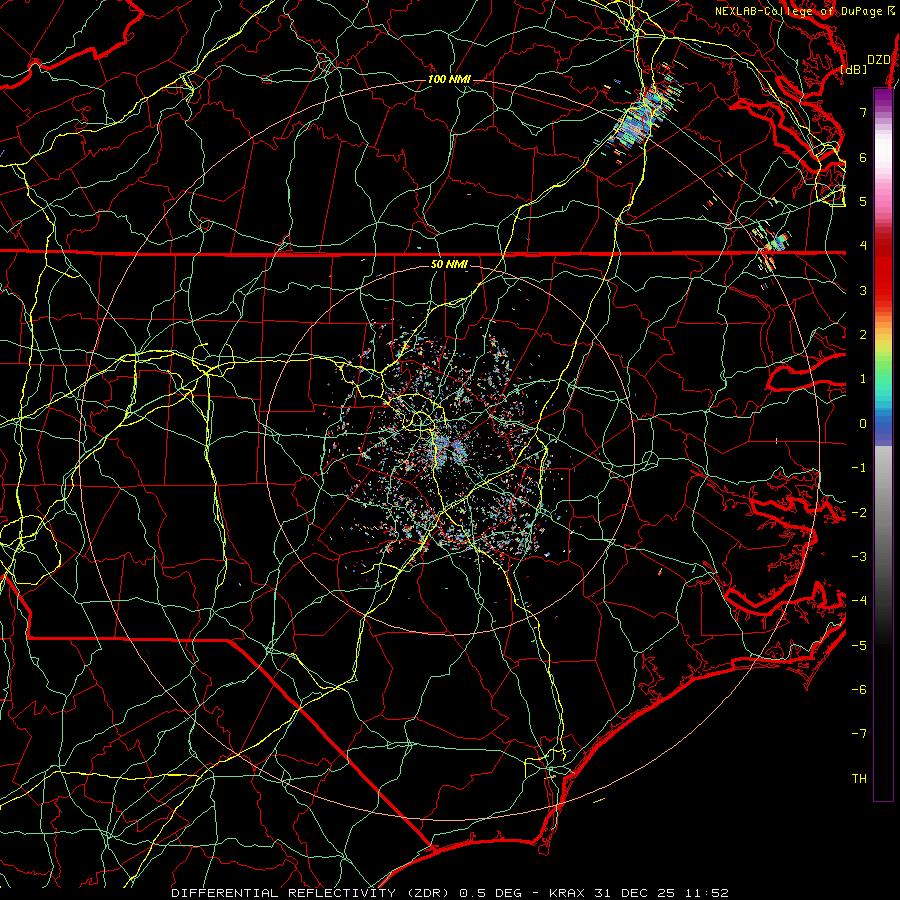Click the DZDR [dB] legend title
This screenshot has width=900, height=900.
(868, 64)
